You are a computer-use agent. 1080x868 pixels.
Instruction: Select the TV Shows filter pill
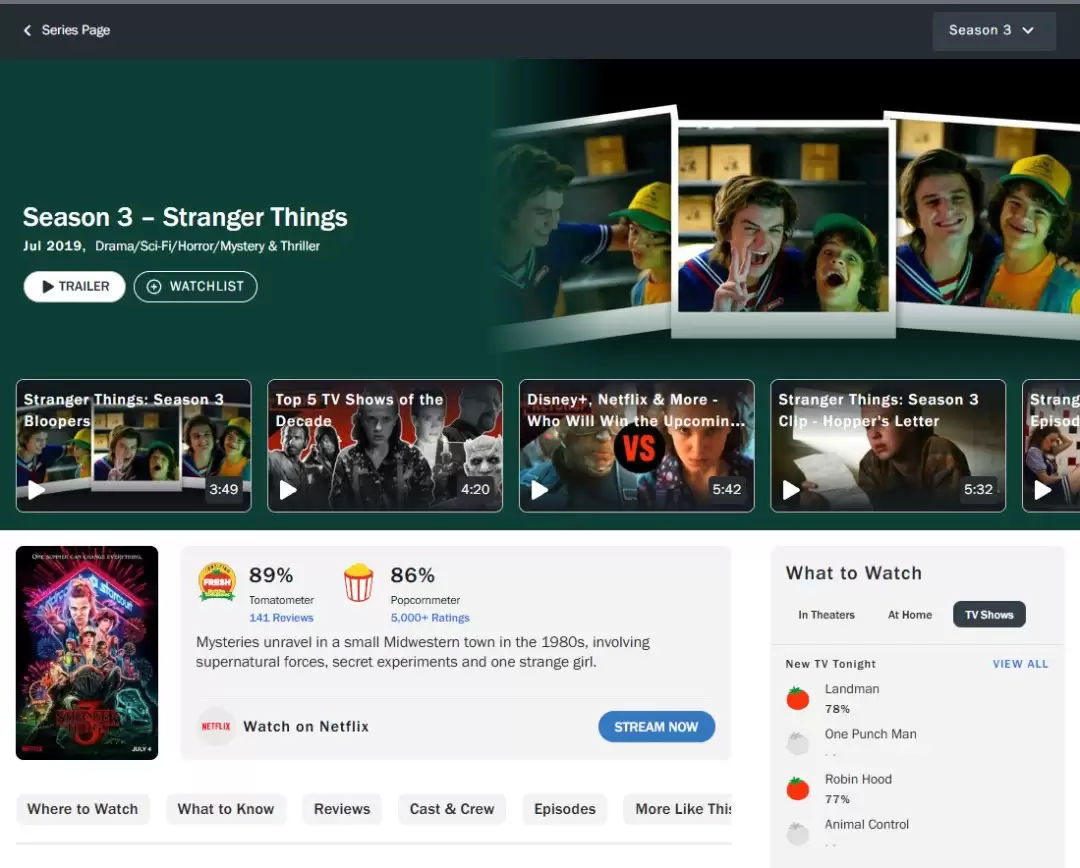[988, 615]
